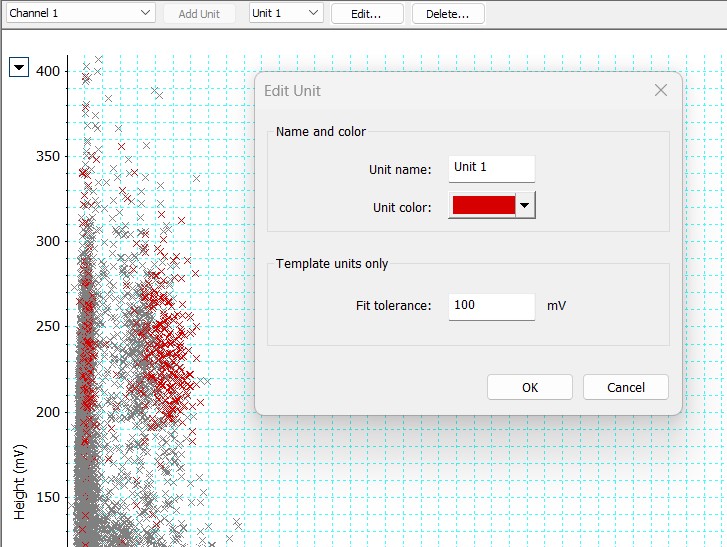Click the 400 tick on the Y axis
This screenshot has width=727, height=547.
(45, 71)
